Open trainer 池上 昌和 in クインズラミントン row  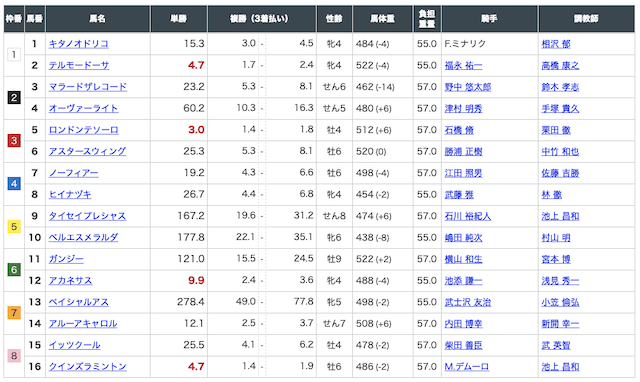tap(560, 367)
